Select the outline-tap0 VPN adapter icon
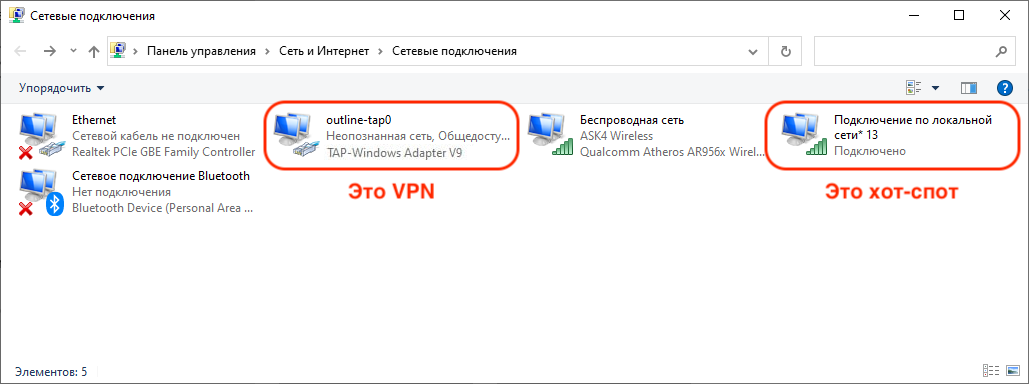This screenshot has height=384, width=1029. click(295, 137)
